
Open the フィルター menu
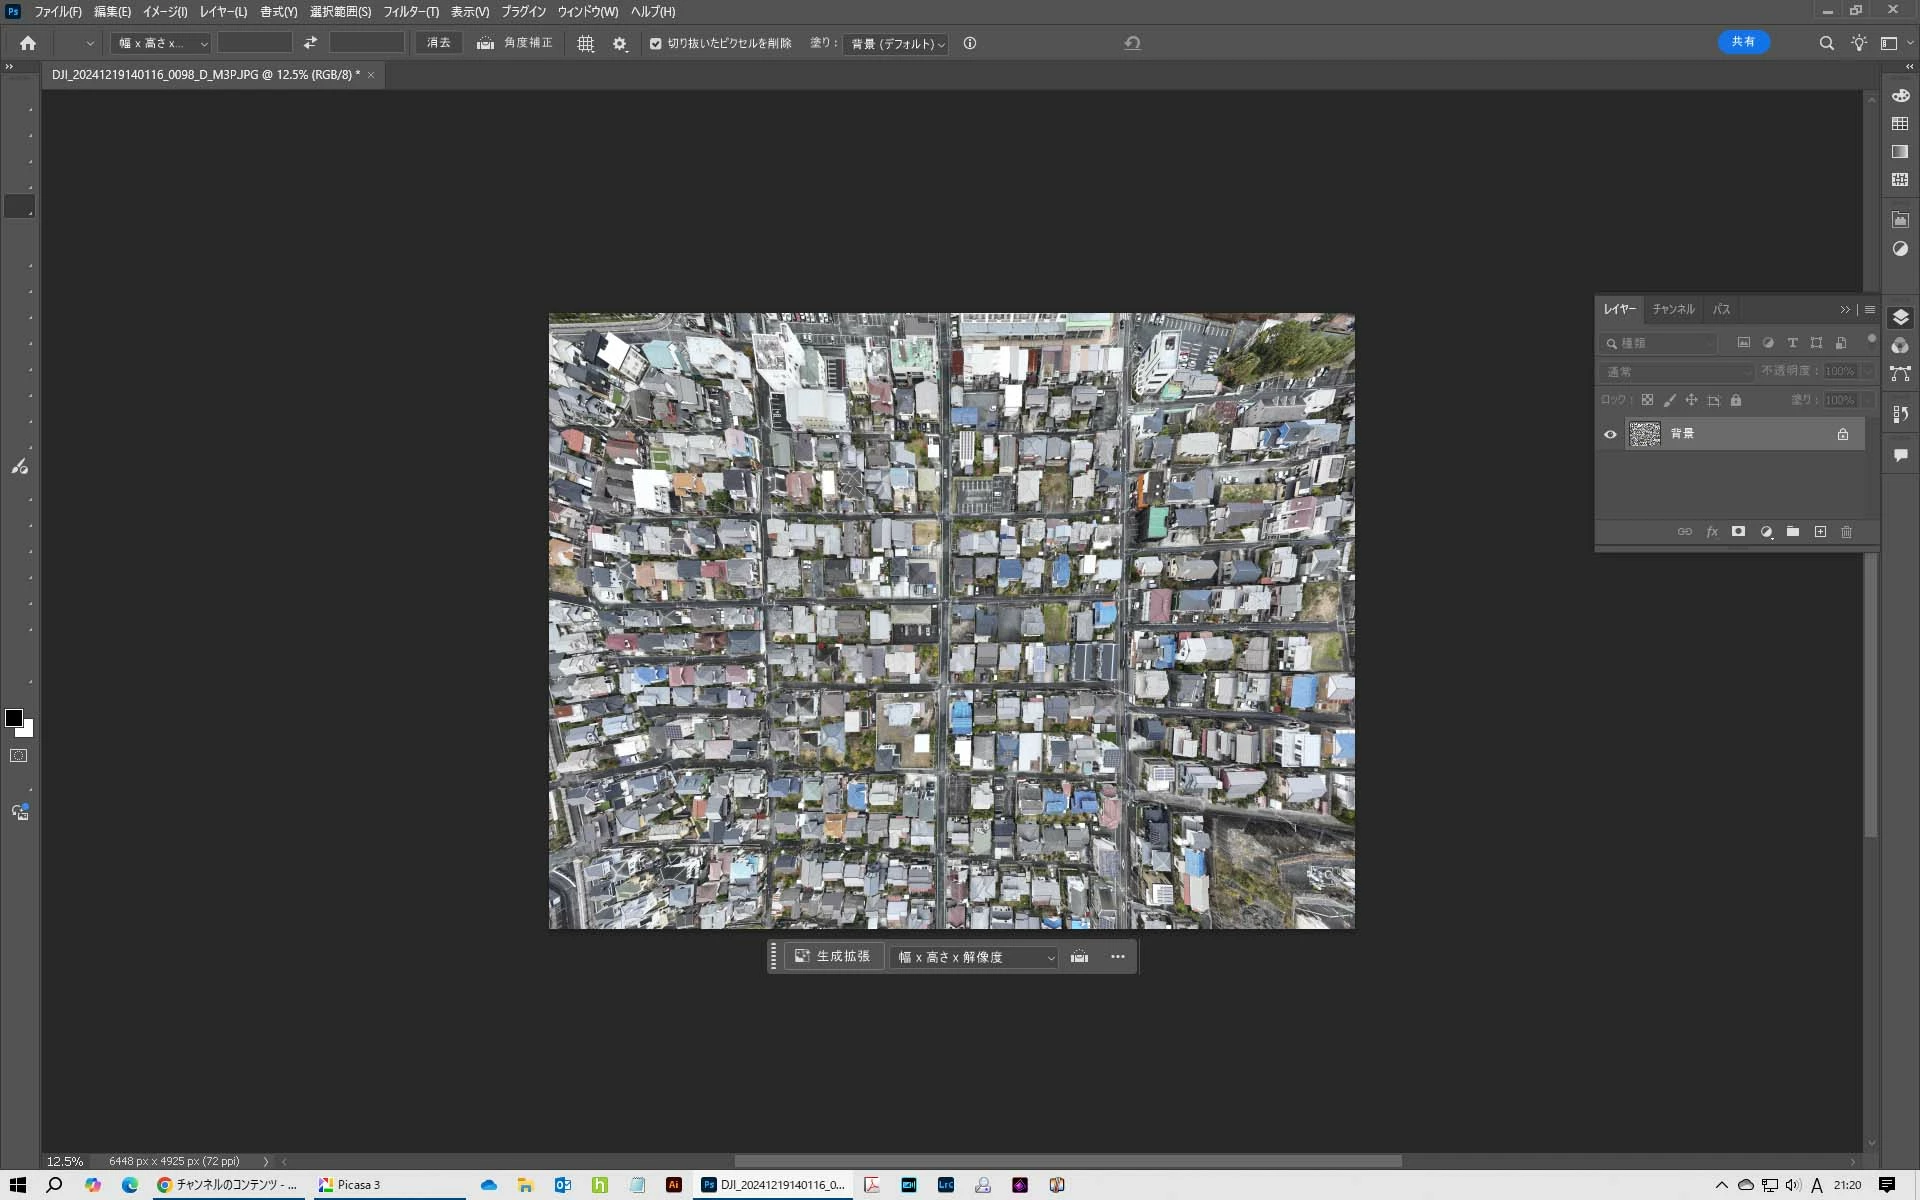click(410, 12)
